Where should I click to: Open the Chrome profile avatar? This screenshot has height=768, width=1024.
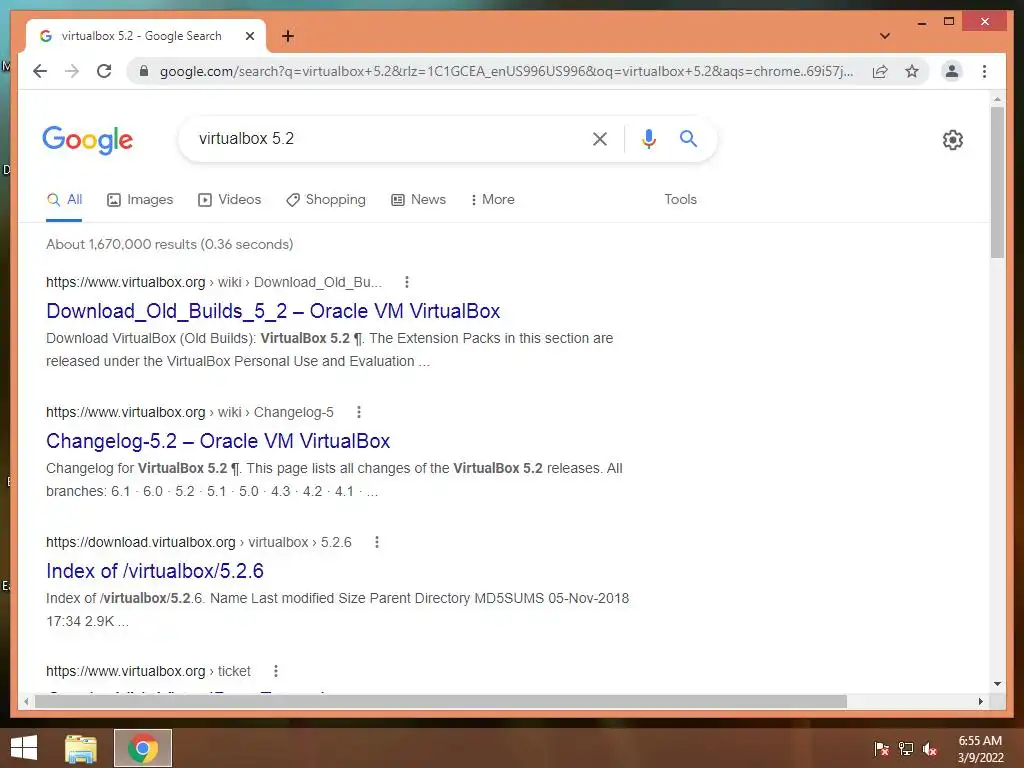(952, 71)
